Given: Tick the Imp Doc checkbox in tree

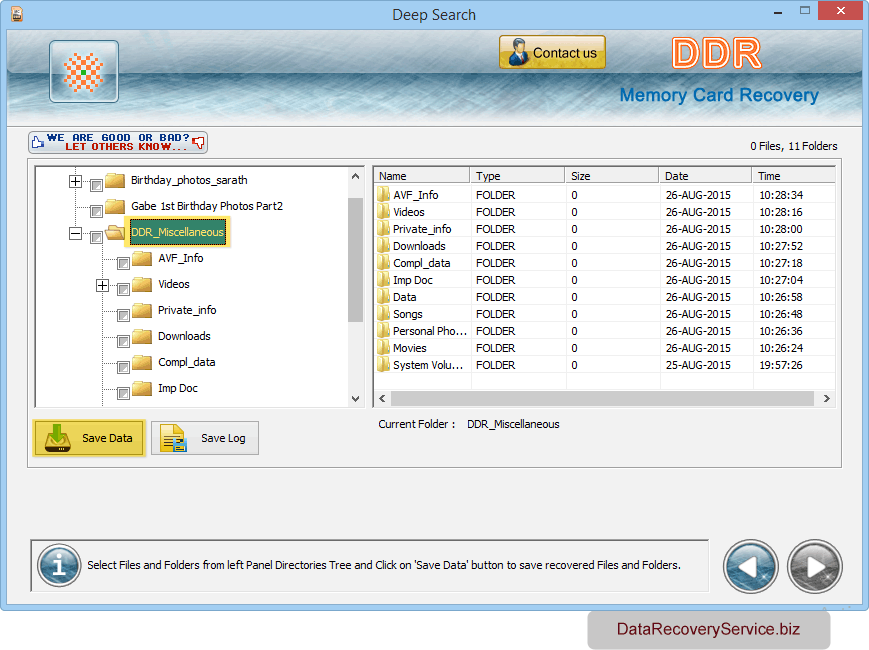Looking at the screenshot, I should [x=123, y=393].
